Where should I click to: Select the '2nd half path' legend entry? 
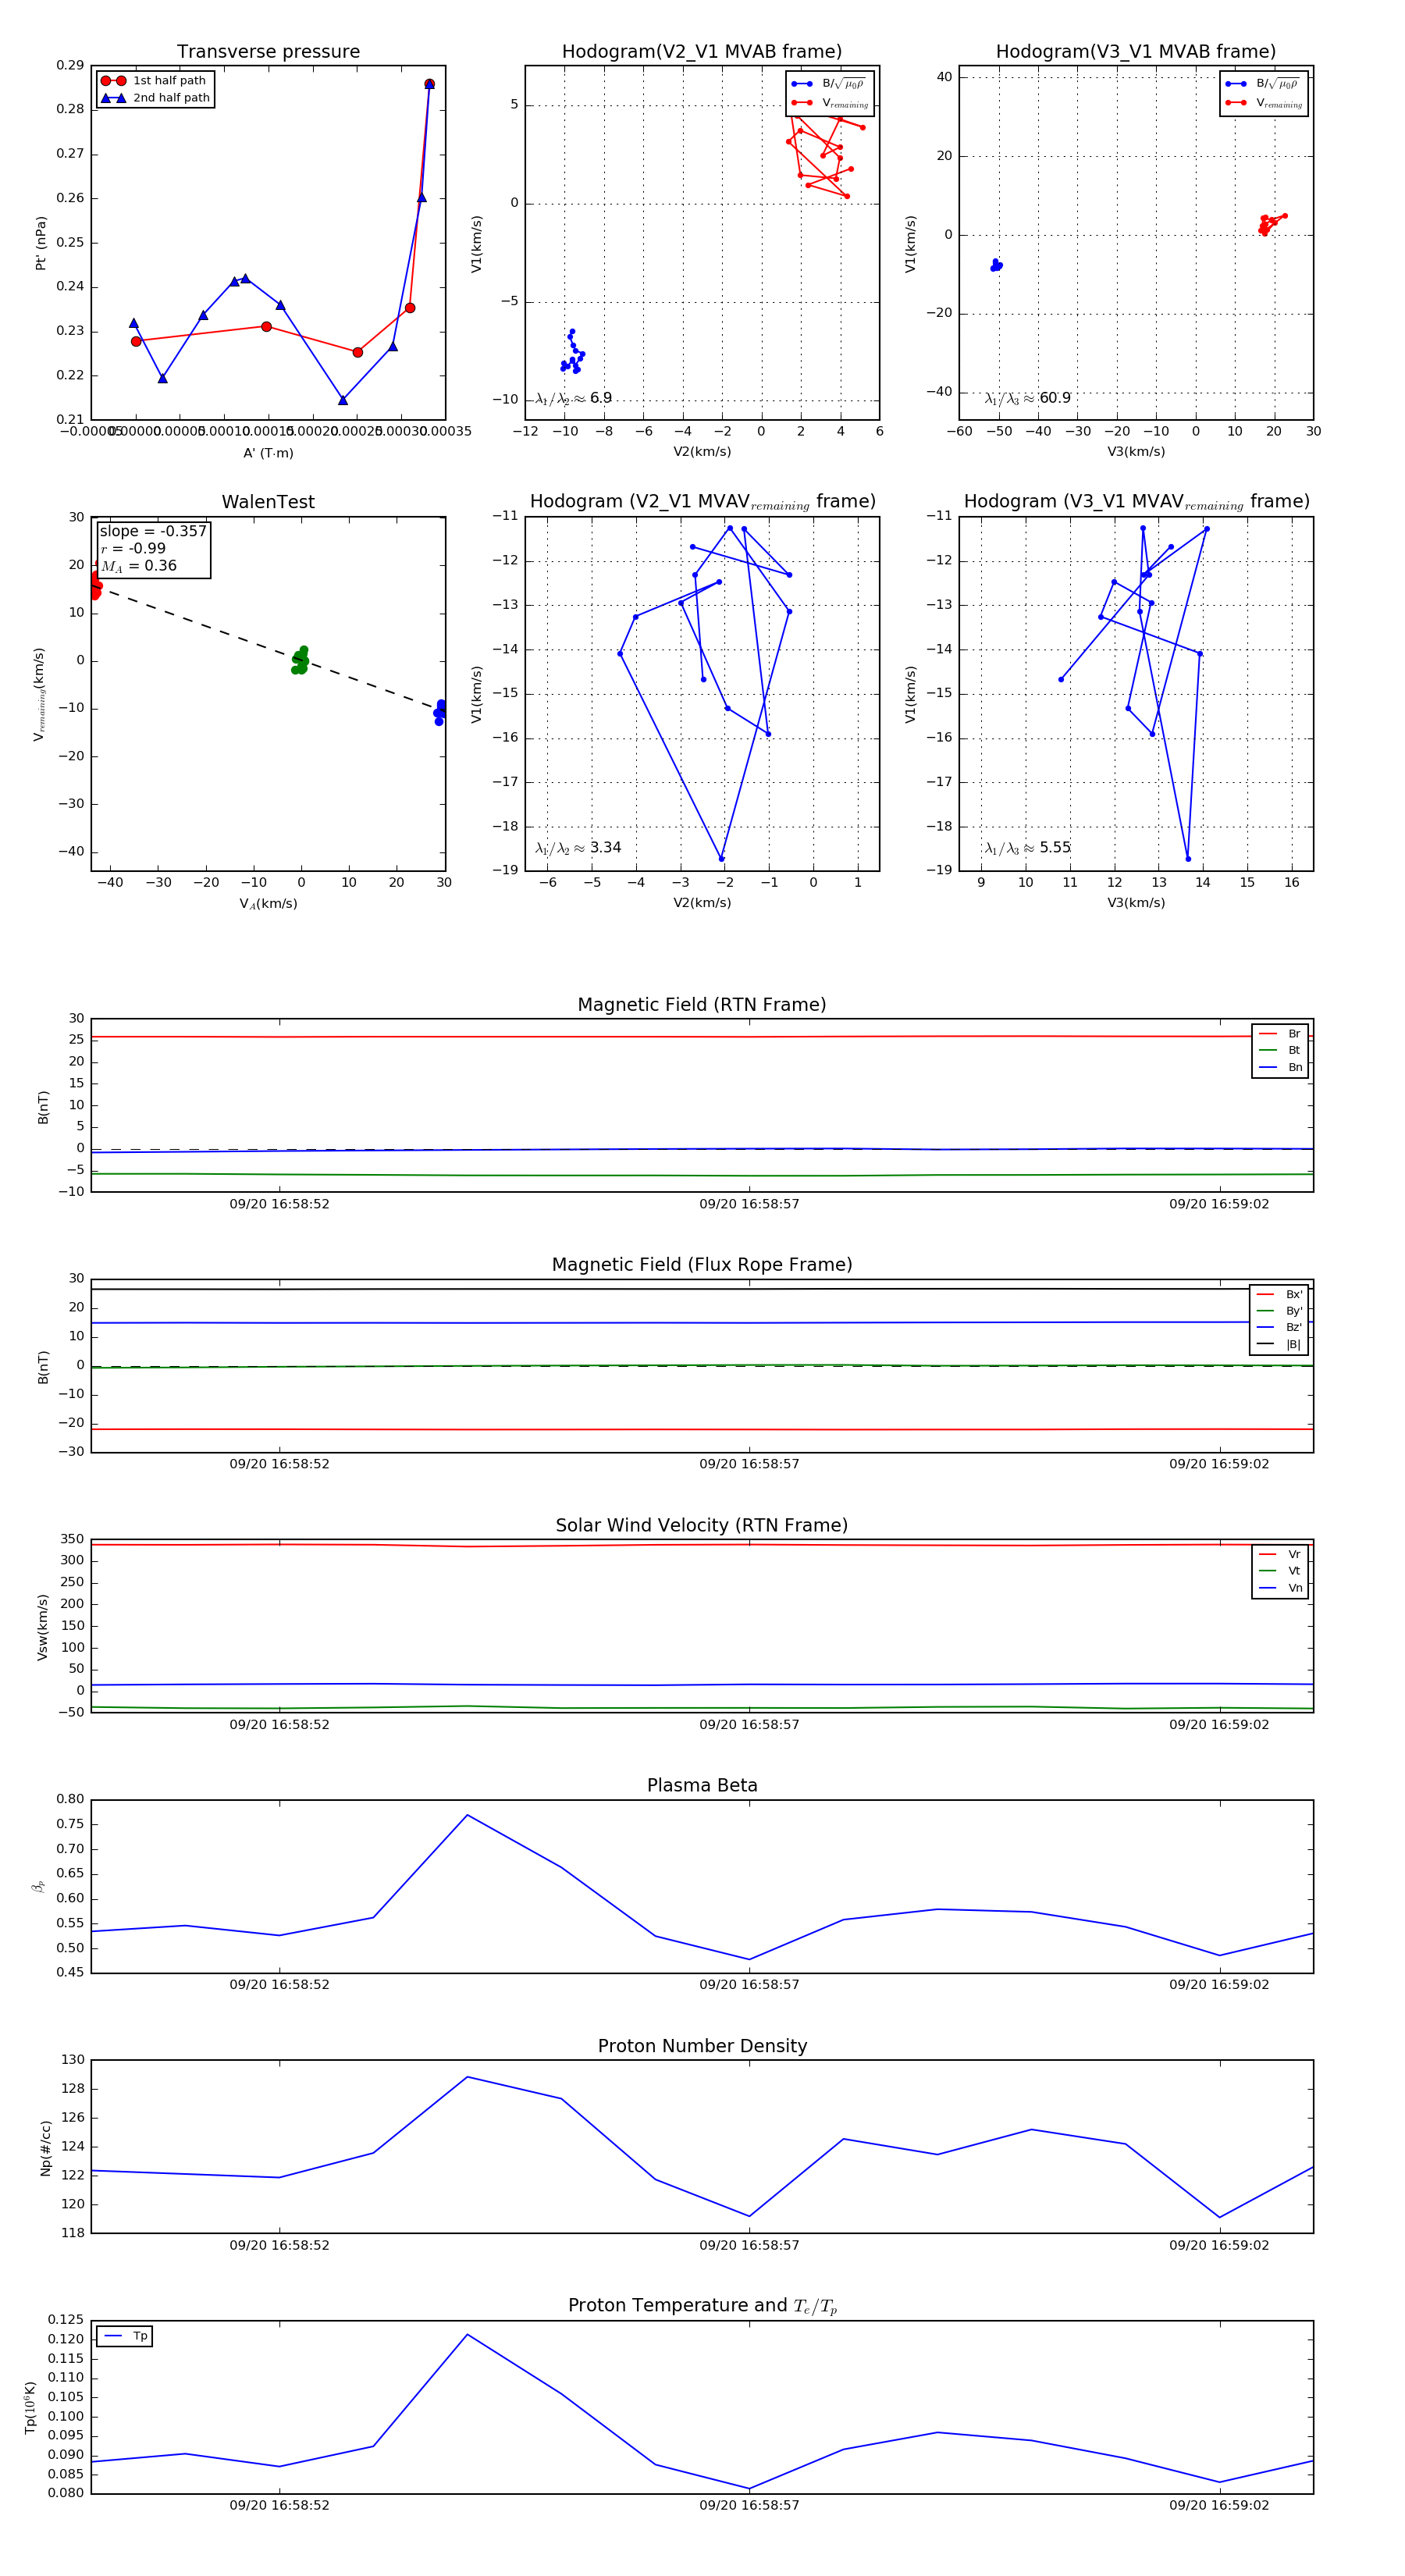[155, 98]
